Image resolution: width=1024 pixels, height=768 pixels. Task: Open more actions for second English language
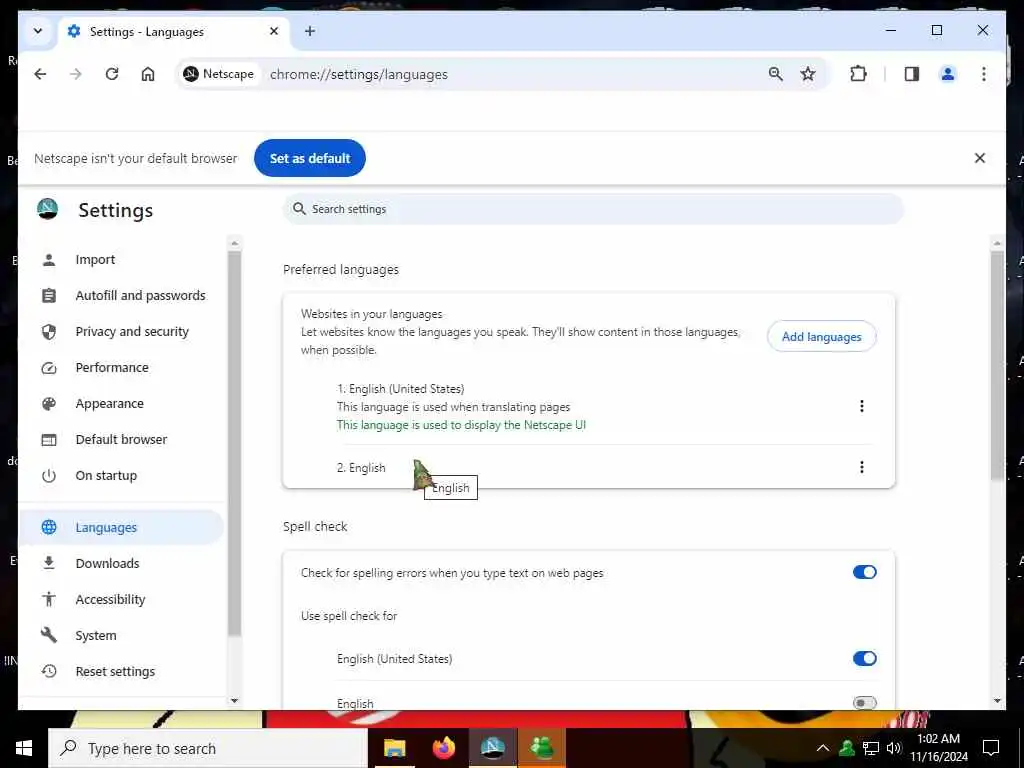coord(861,467)
